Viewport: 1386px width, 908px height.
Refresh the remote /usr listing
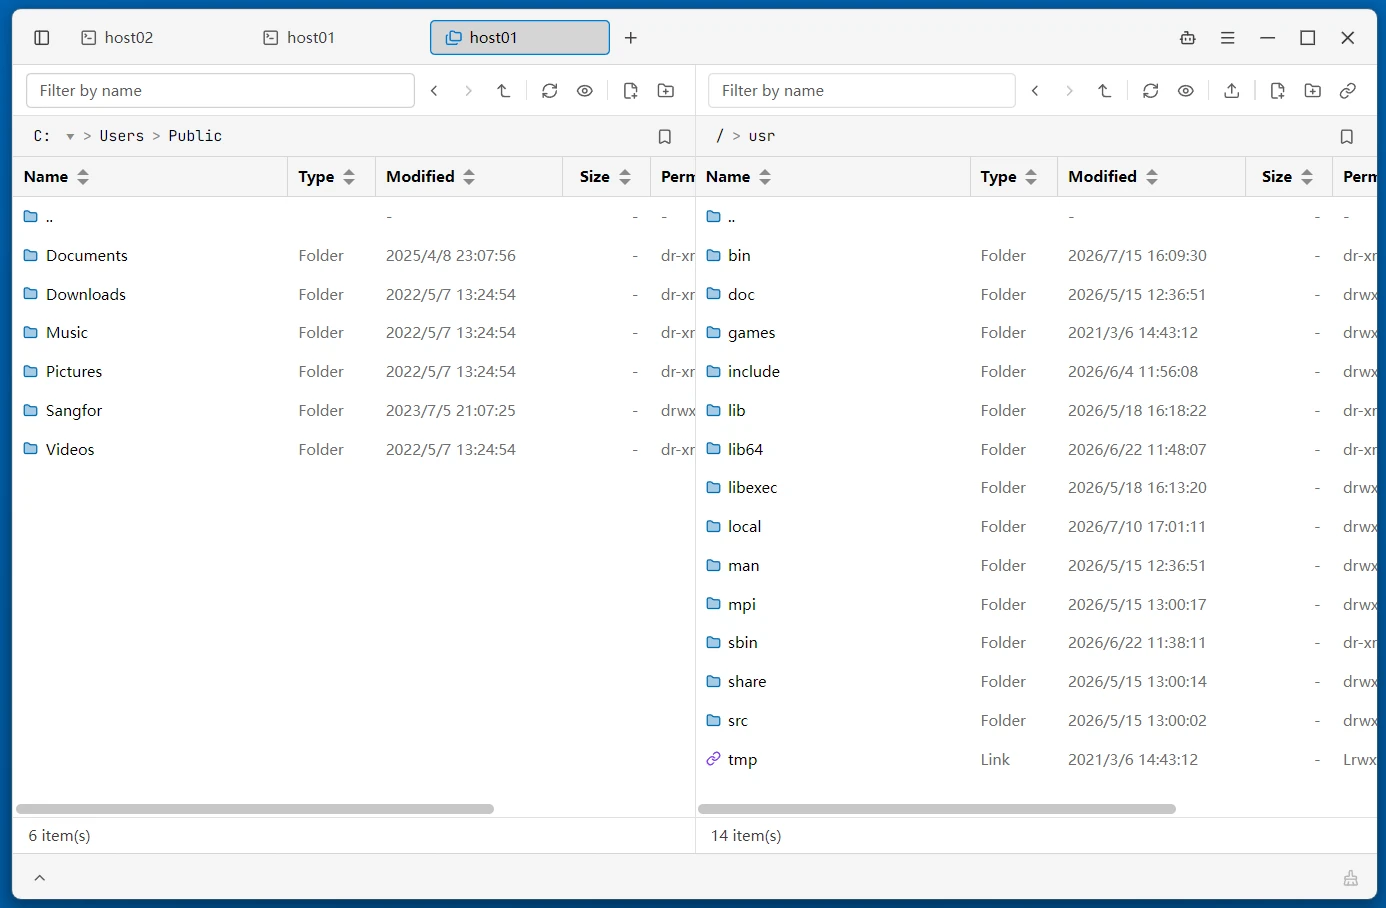point(1151,91)
